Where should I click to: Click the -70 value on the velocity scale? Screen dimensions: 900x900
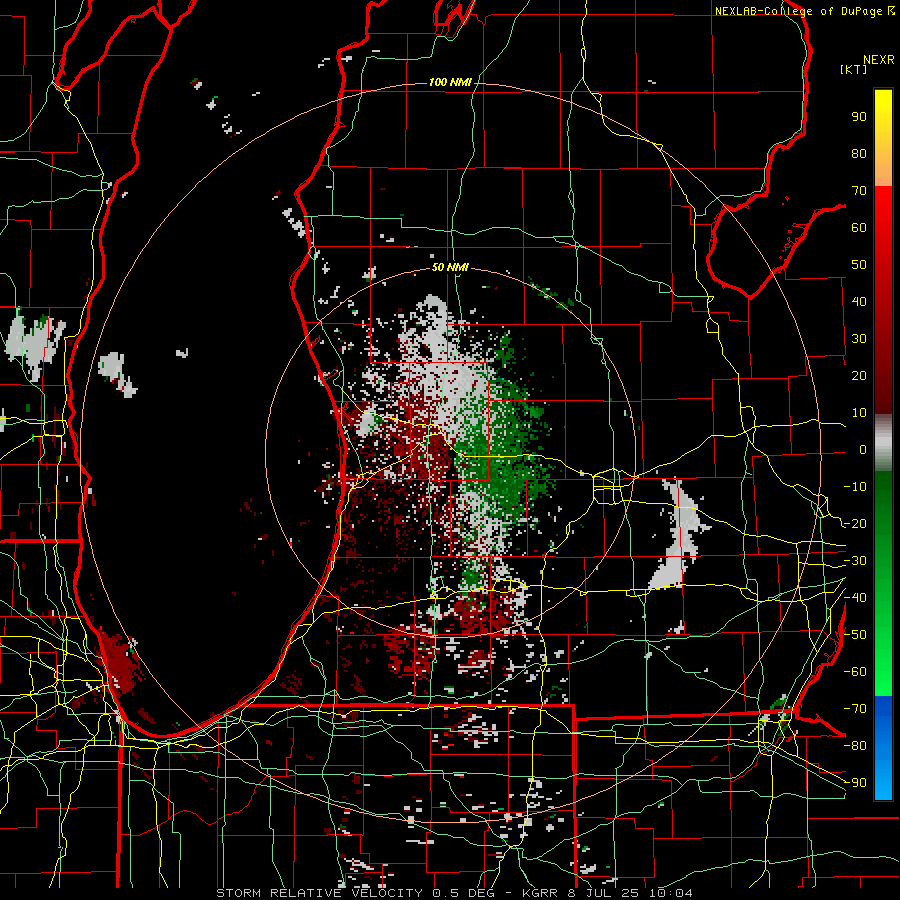point(855,709)
